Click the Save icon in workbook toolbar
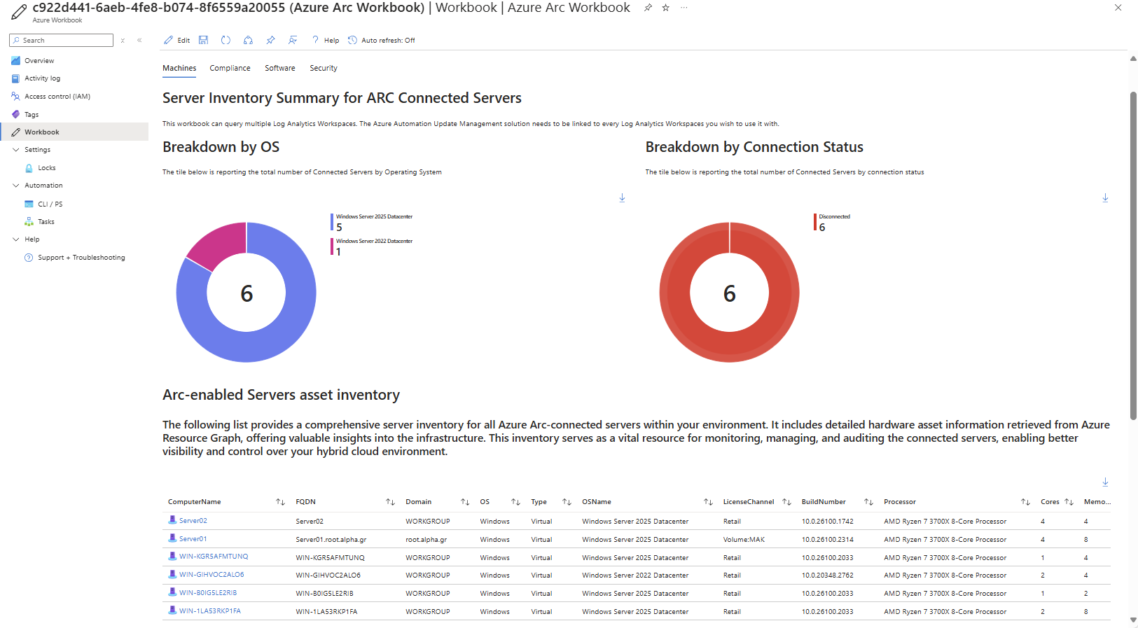Screen dimensions: 1138x628 [203, 40]
